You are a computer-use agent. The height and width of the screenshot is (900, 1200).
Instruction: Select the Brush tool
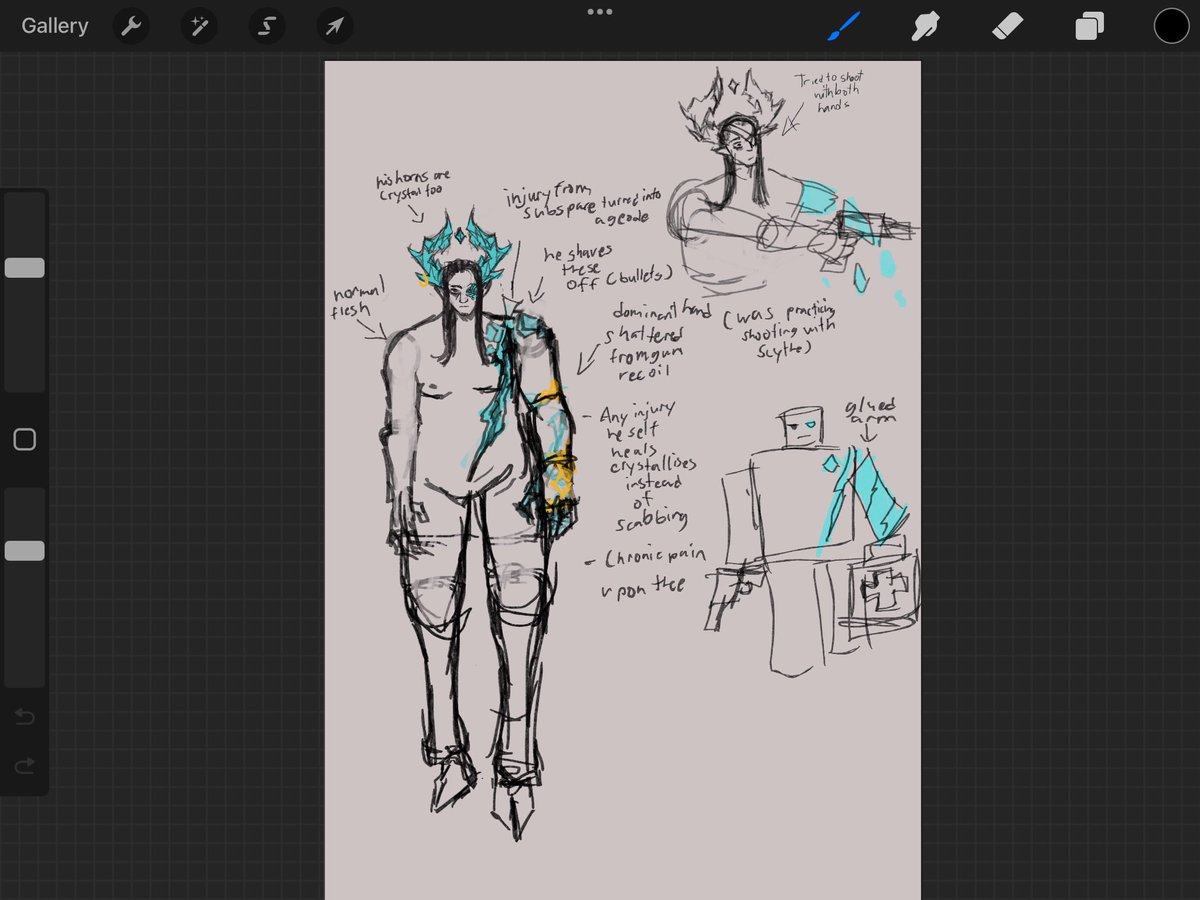coord(843,26)
